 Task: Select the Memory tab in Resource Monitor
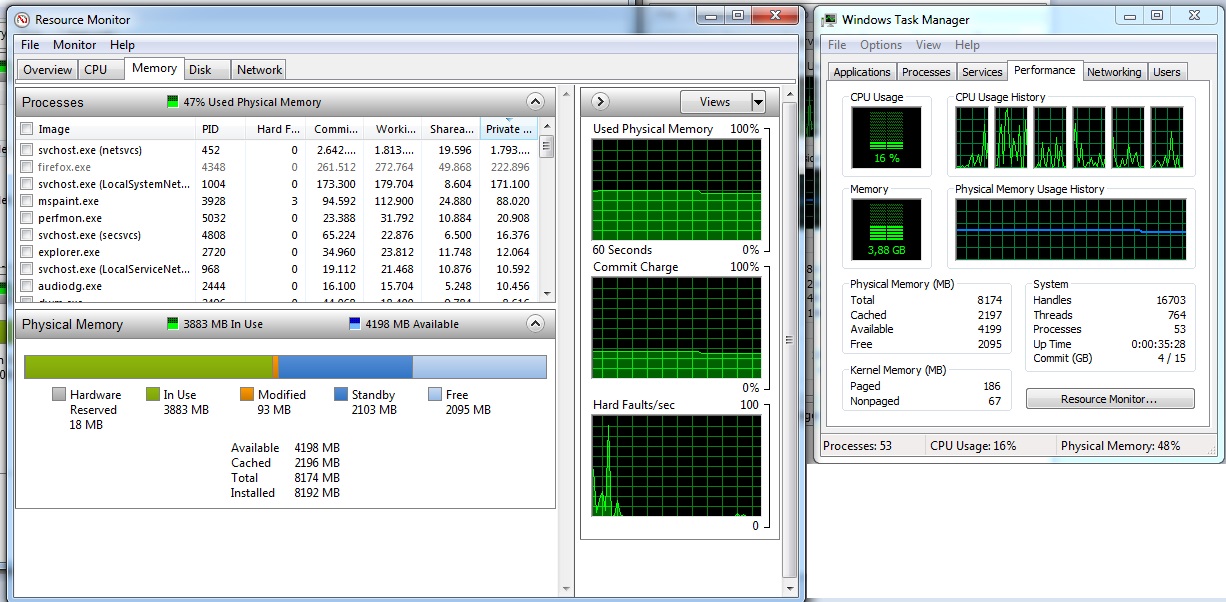click(x=154, y=68)
